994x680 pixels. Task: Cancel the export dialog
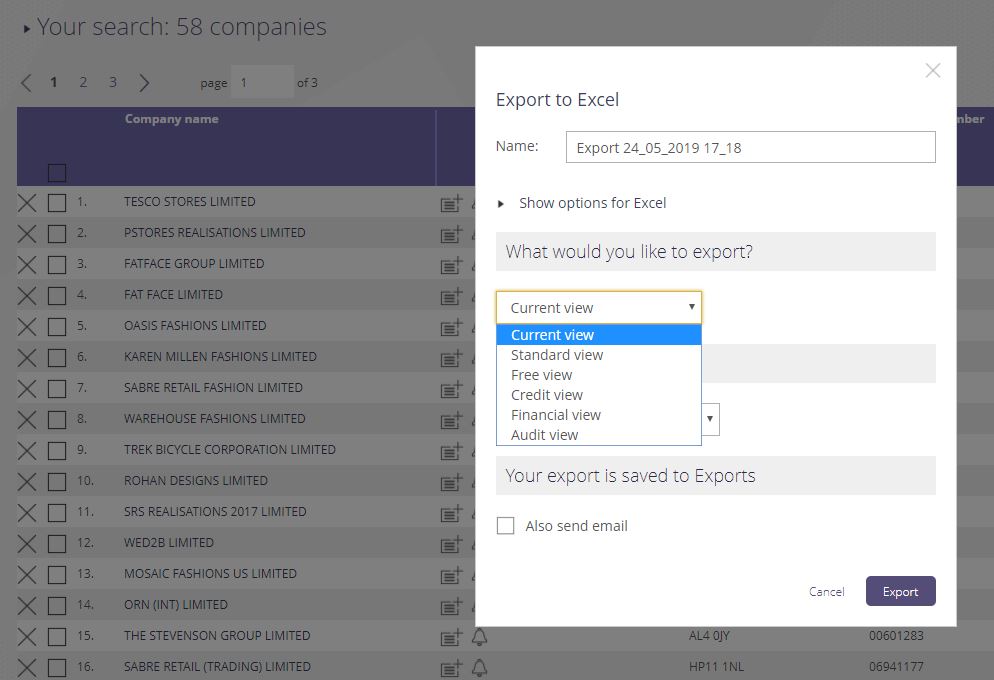(826, 591)
